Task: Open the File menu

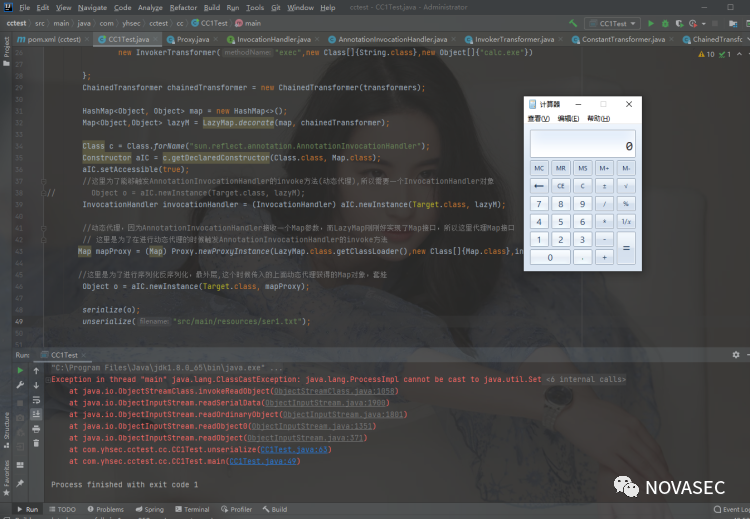Action: [x=24, y=8]
